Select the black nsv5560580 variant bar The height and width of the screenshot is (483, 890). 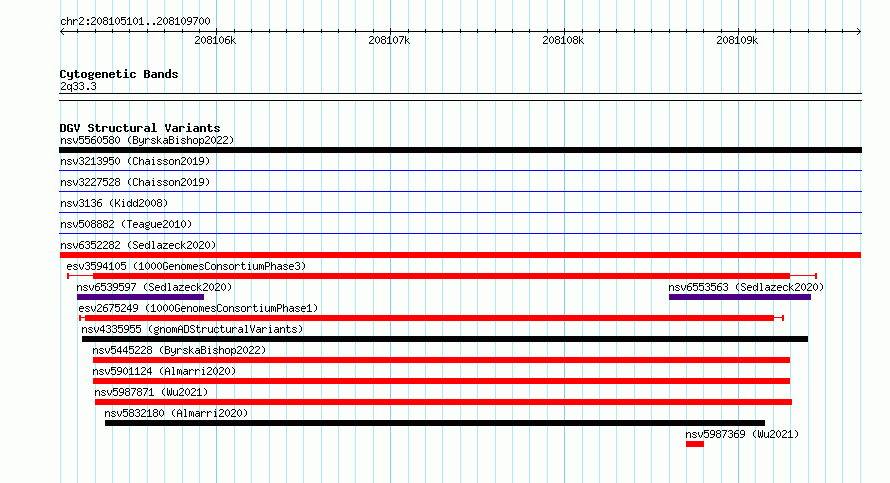[x=460, y=150]
